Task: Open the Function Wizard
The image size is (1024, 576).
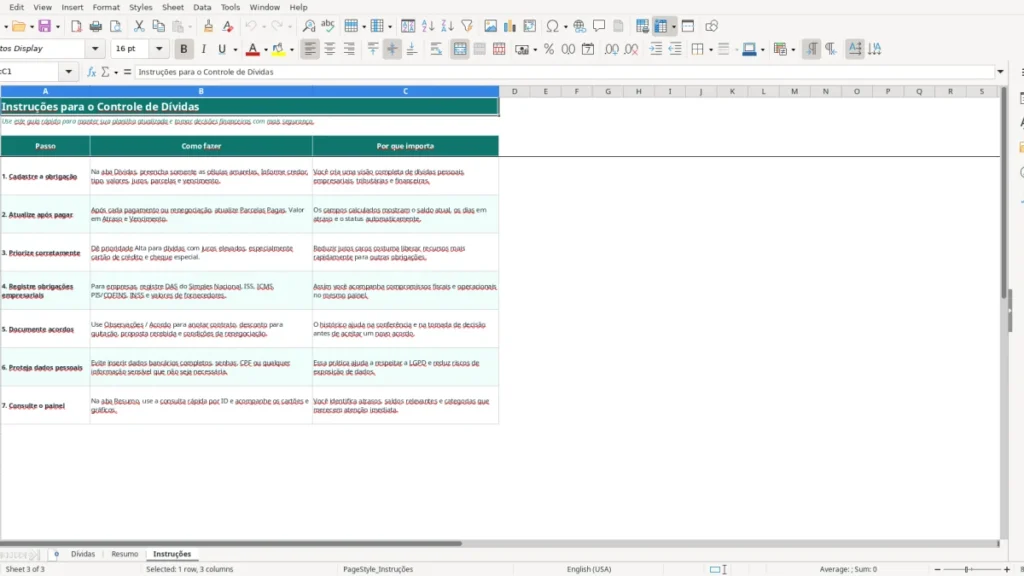Action: pyautogui.click(x=91, y=72)
